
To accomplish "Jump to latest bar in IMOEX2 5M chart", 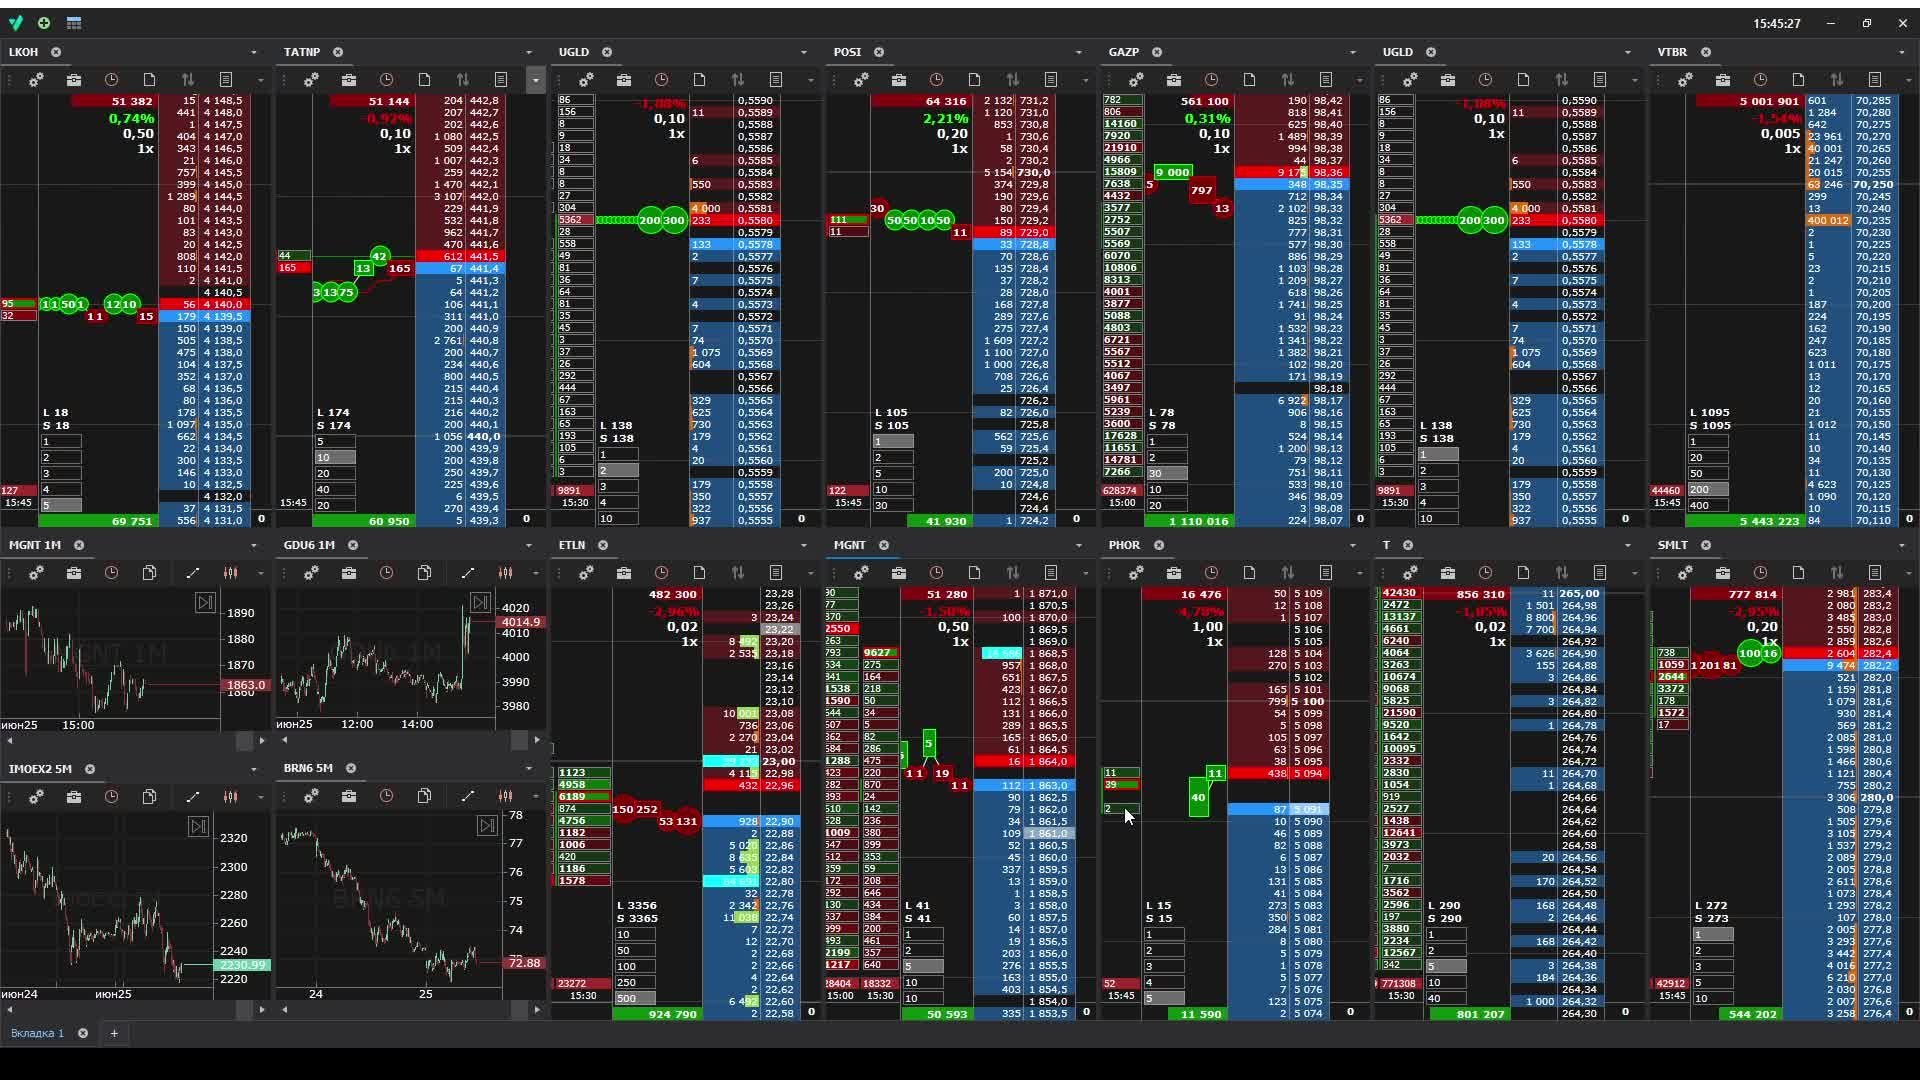I will 198,826.
